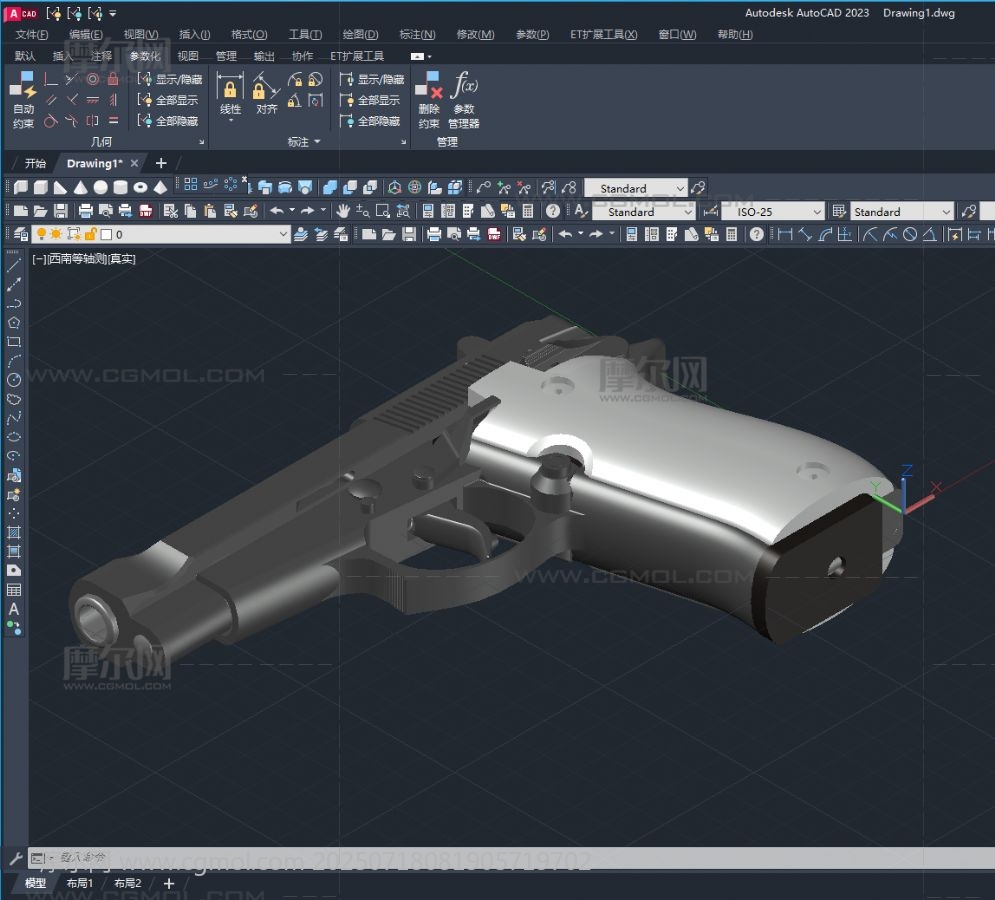Click 全部显示 in the 几何 panel
This screenshot has width=995, height=900.
pos(168,100)
